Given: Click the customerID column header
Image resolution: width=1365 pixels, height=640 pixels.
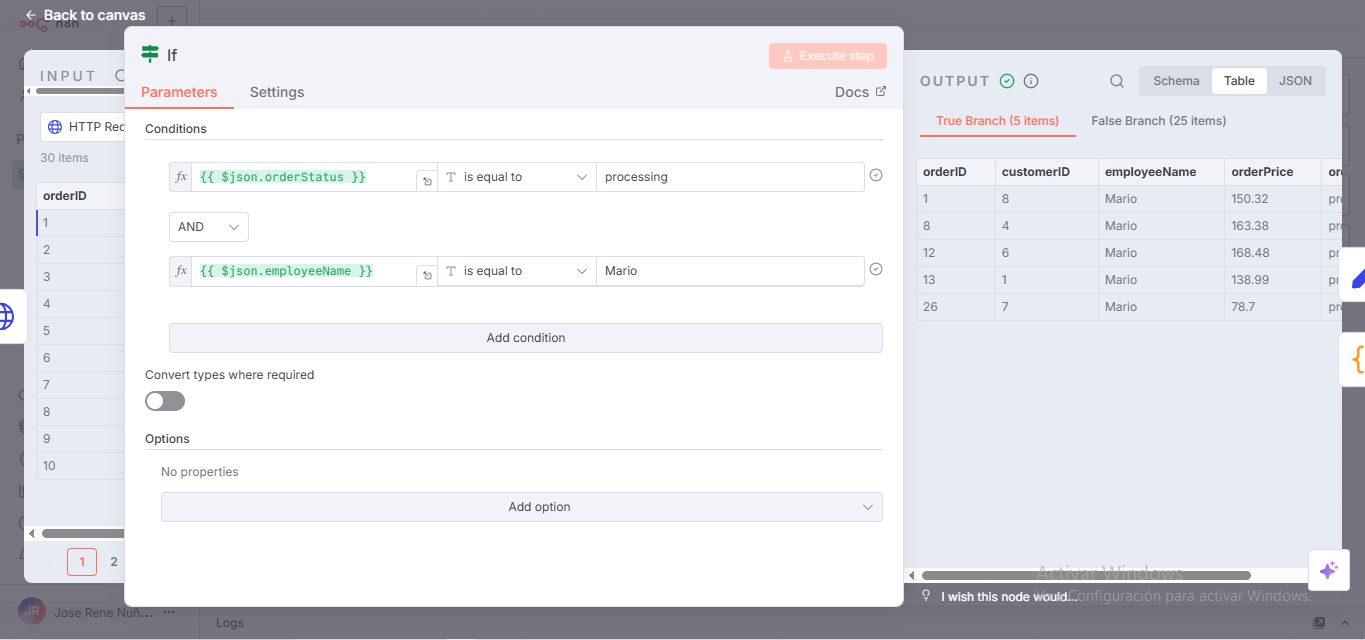Looking at the screenshot, I should [x=1047, y=172].
